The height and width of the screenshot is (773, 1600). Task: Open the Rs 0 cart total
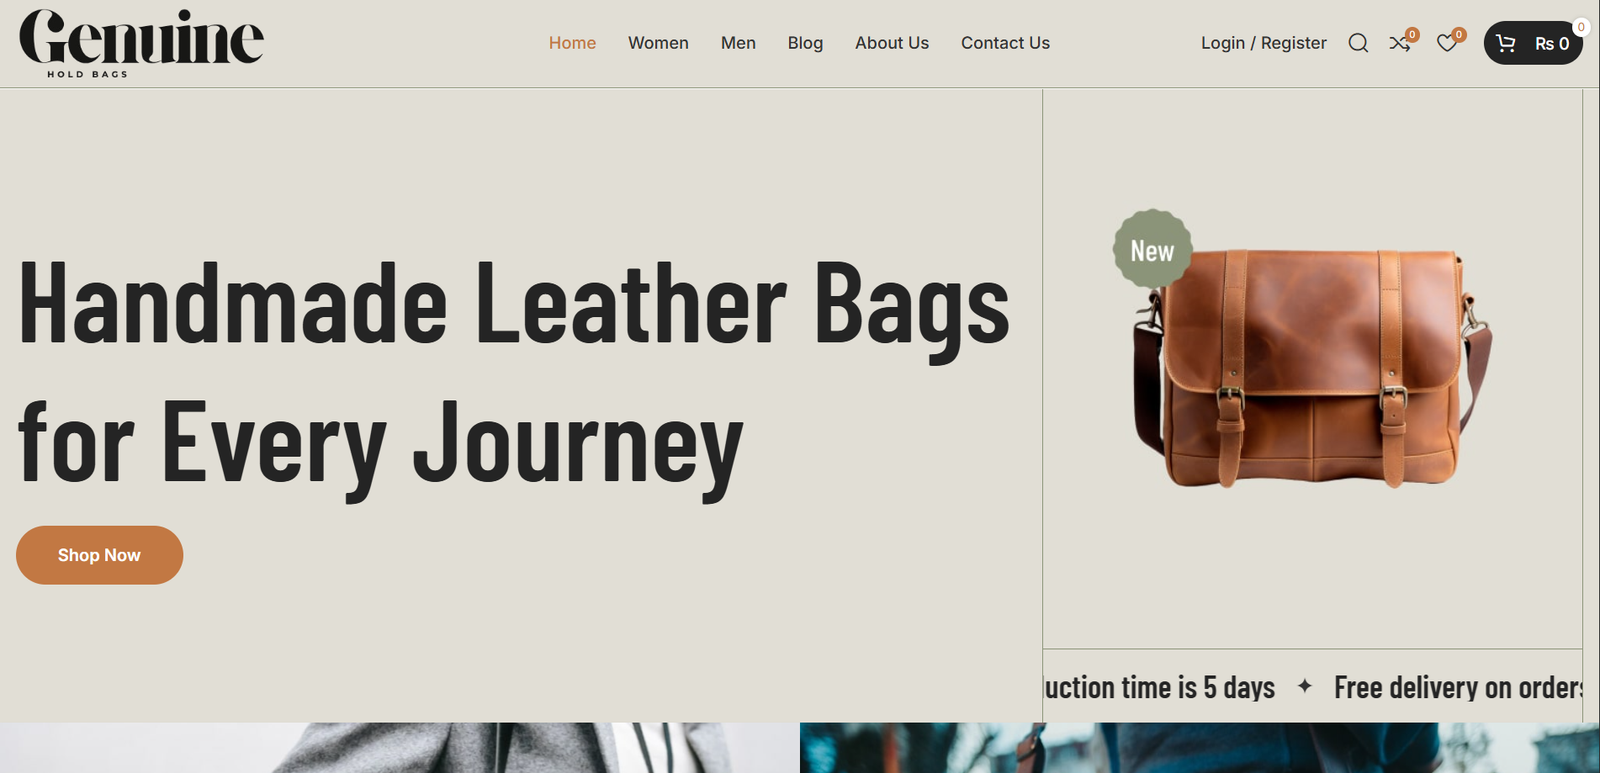1552,44
